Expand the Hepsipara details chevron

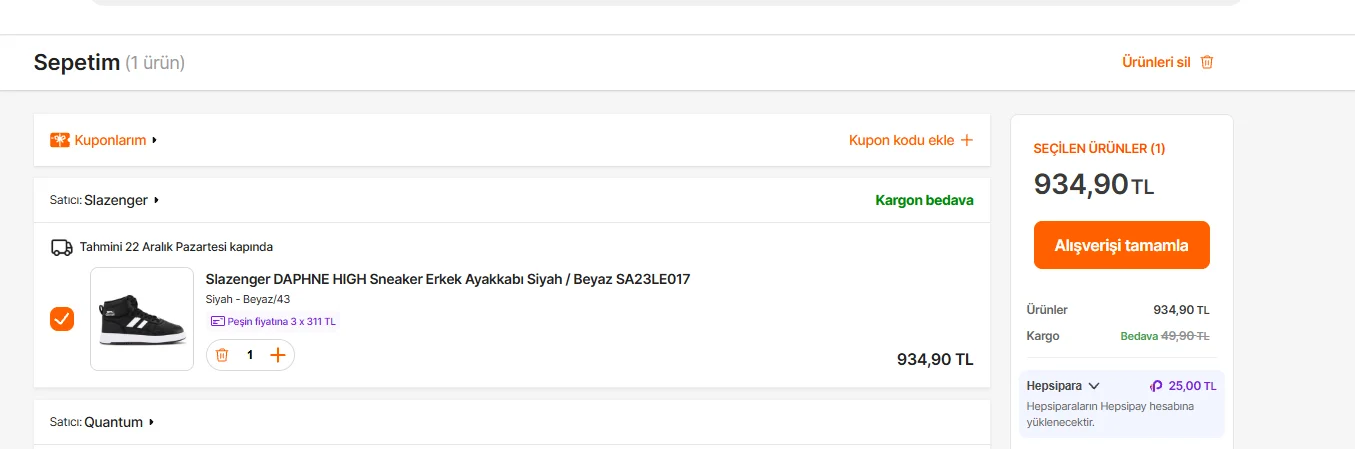(1094, 386)
